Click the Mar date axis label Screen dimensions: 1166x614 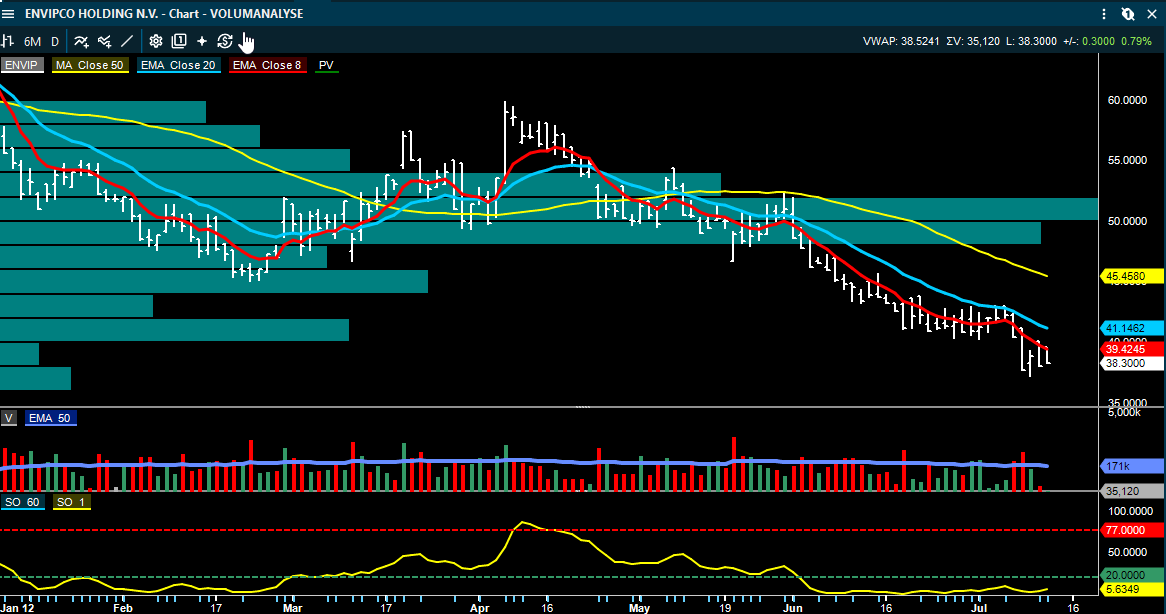pyautogui.click(x=293, y=608)
